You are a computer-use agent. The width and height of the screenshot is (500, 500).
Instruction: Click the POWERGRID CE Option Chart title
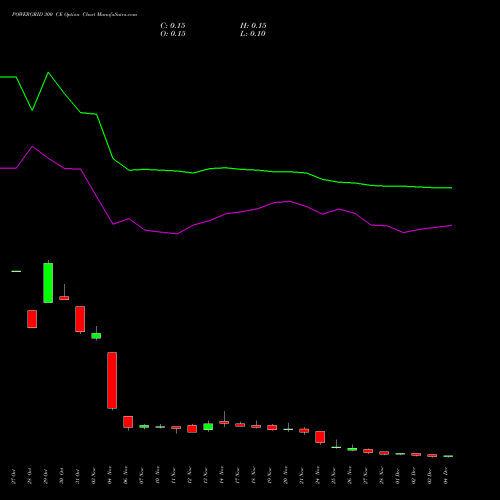[74, 14]
